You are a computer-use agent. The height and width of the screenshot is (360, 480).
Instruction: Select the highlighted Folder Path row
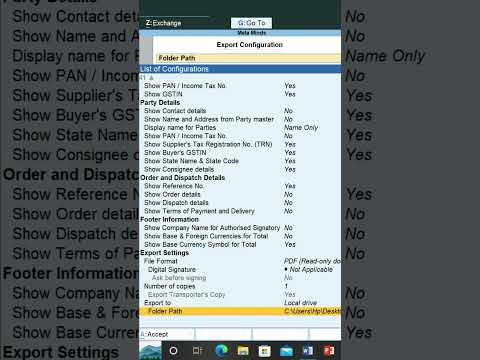240,311
